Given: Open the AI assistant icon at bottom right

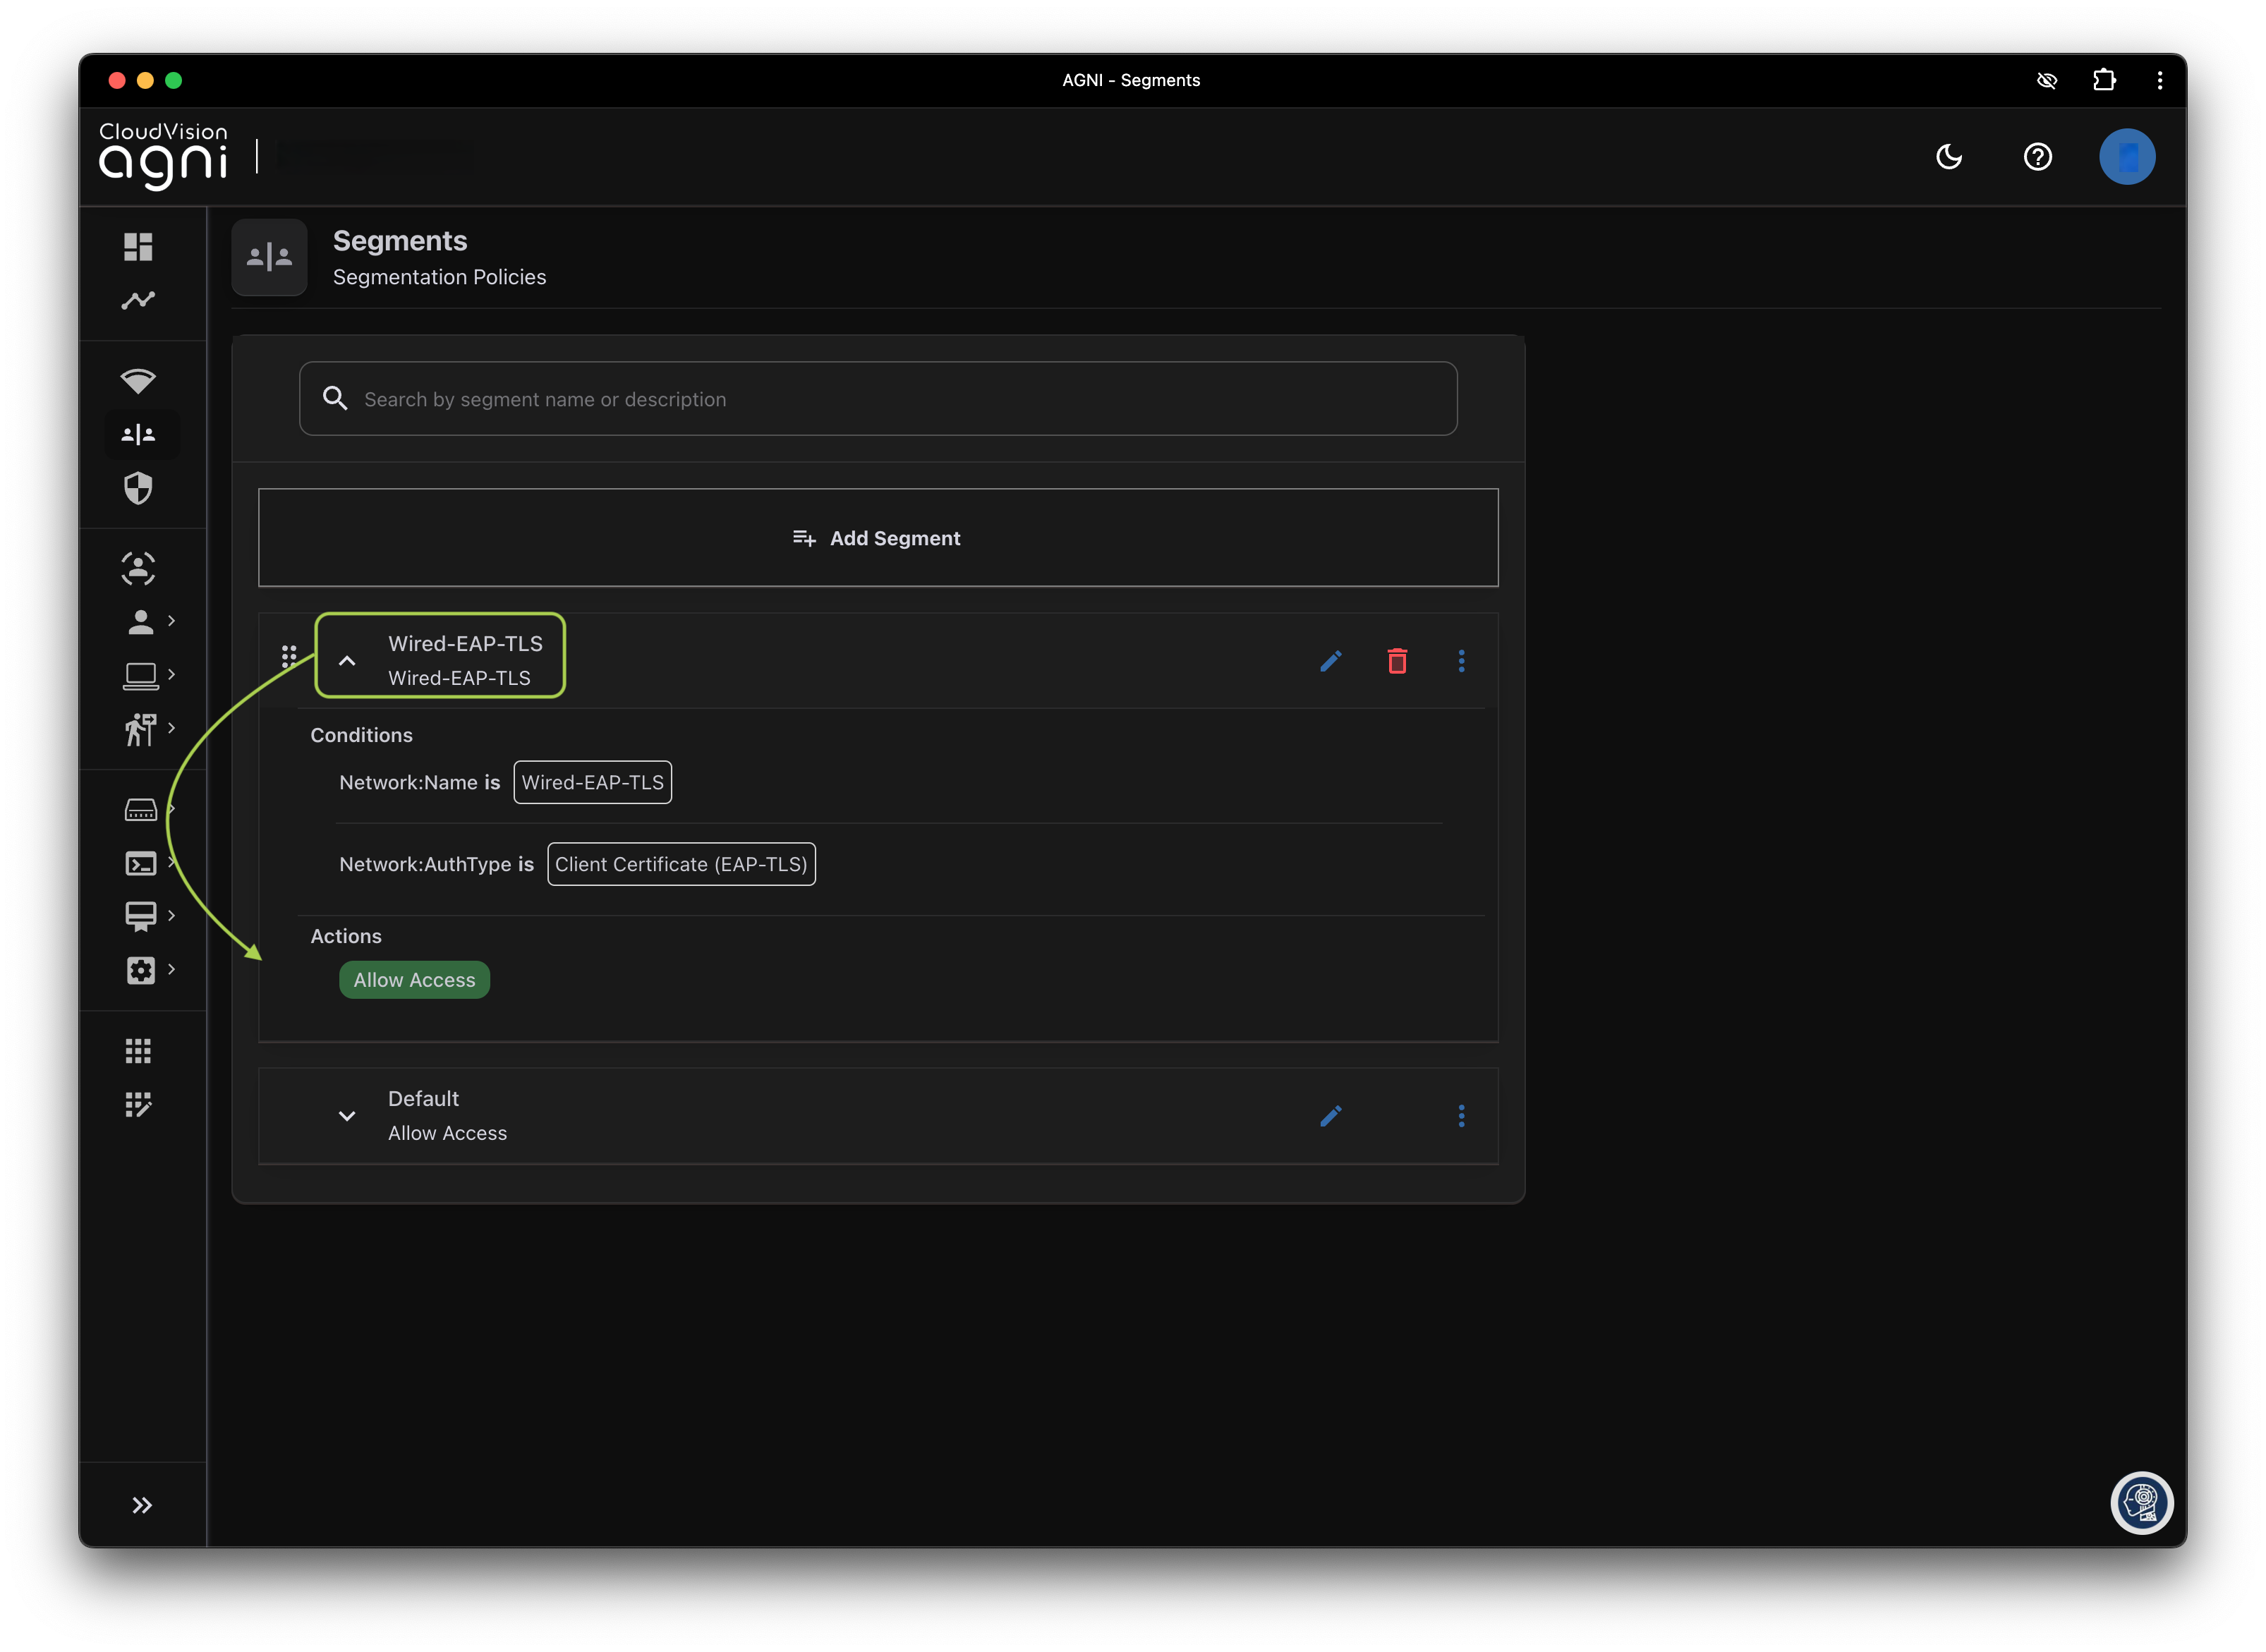Looking at the screenshot, I should (x=2141, y=1502).
